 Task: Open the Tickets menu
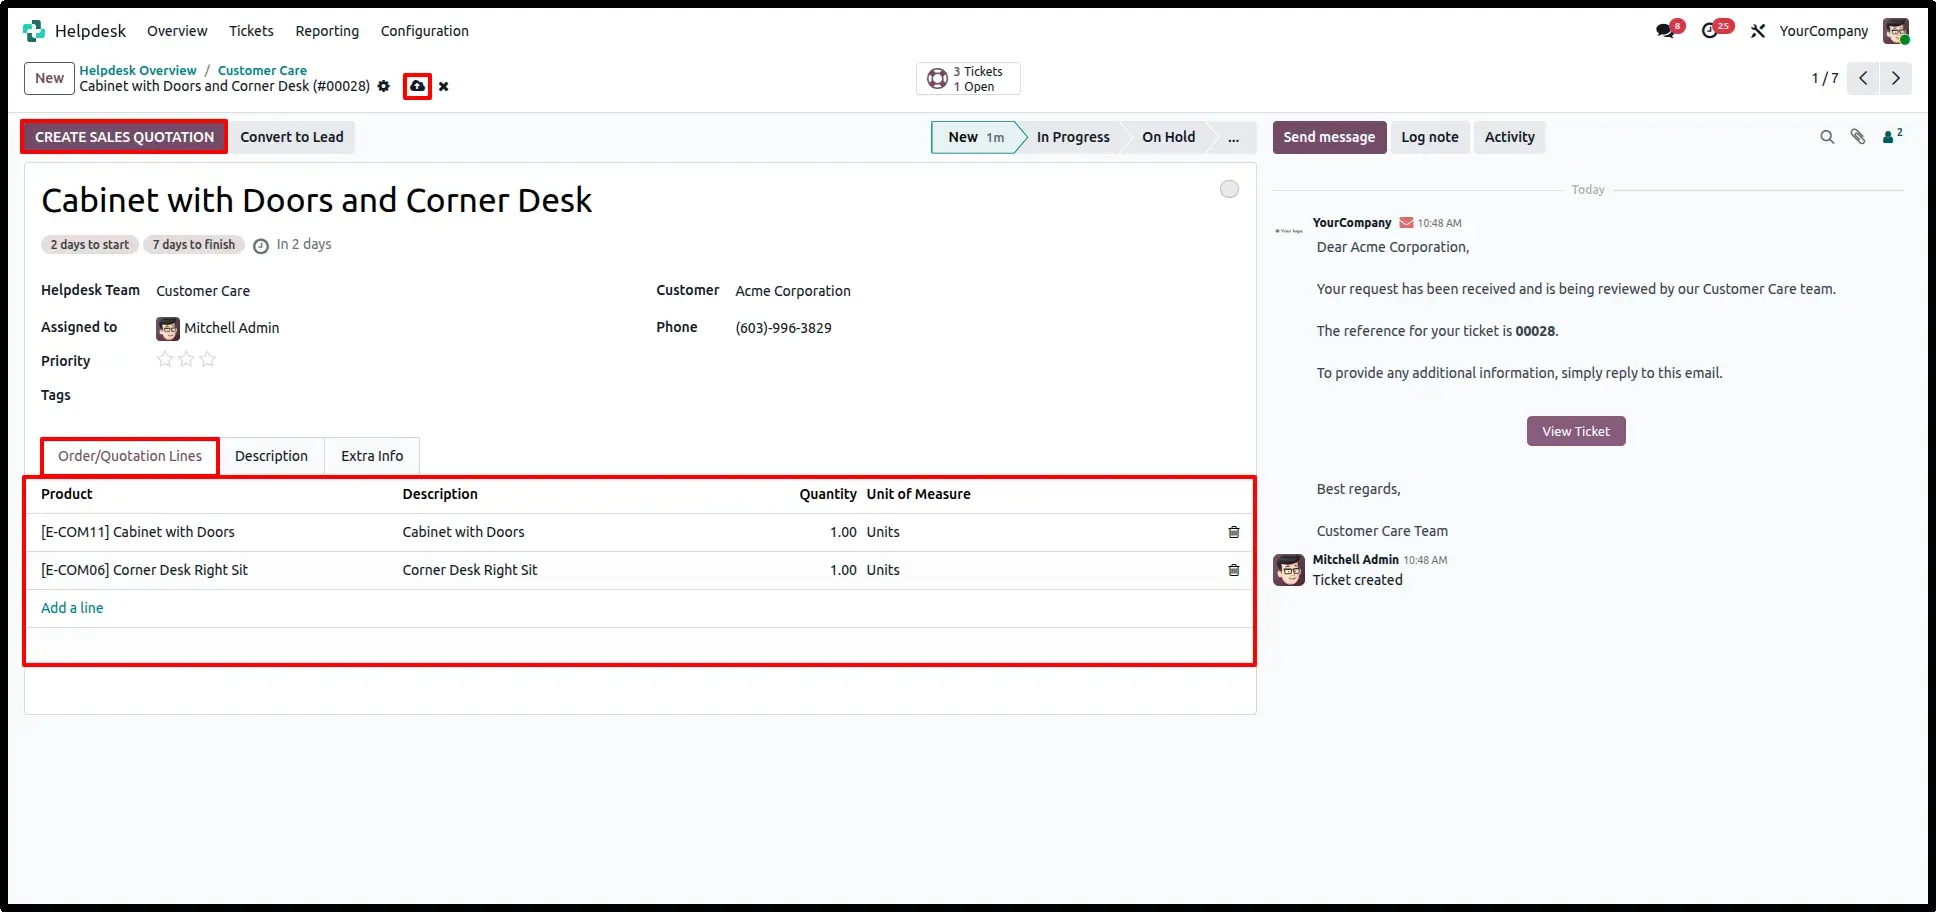251,31
